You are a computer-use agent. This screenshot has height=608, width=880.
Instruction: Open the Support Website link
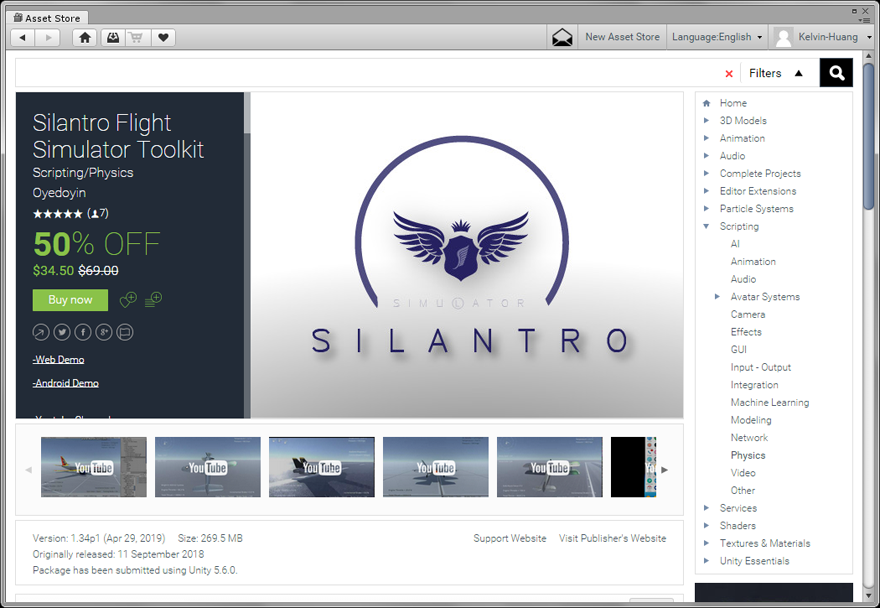[510, 538]
